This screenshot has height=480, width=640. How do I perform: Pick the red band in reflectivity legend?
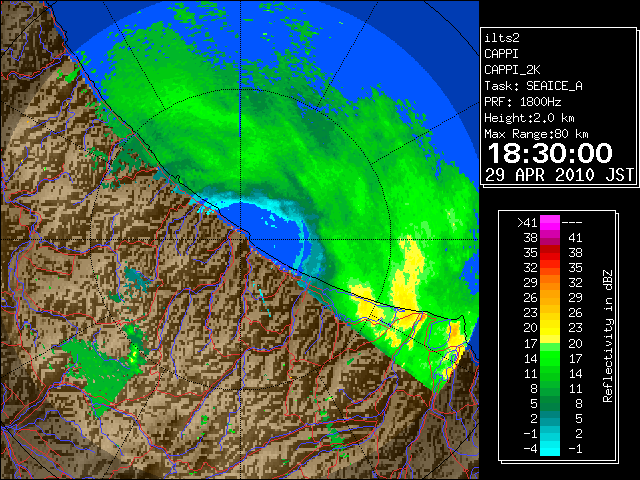tap(550, 253)
